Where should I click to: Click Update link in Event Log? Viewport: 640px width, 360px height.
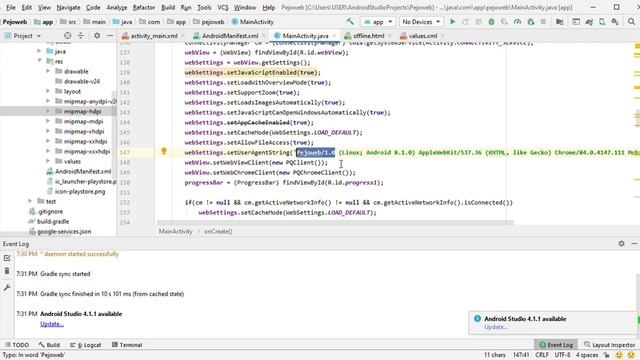(x=52, y=324)
